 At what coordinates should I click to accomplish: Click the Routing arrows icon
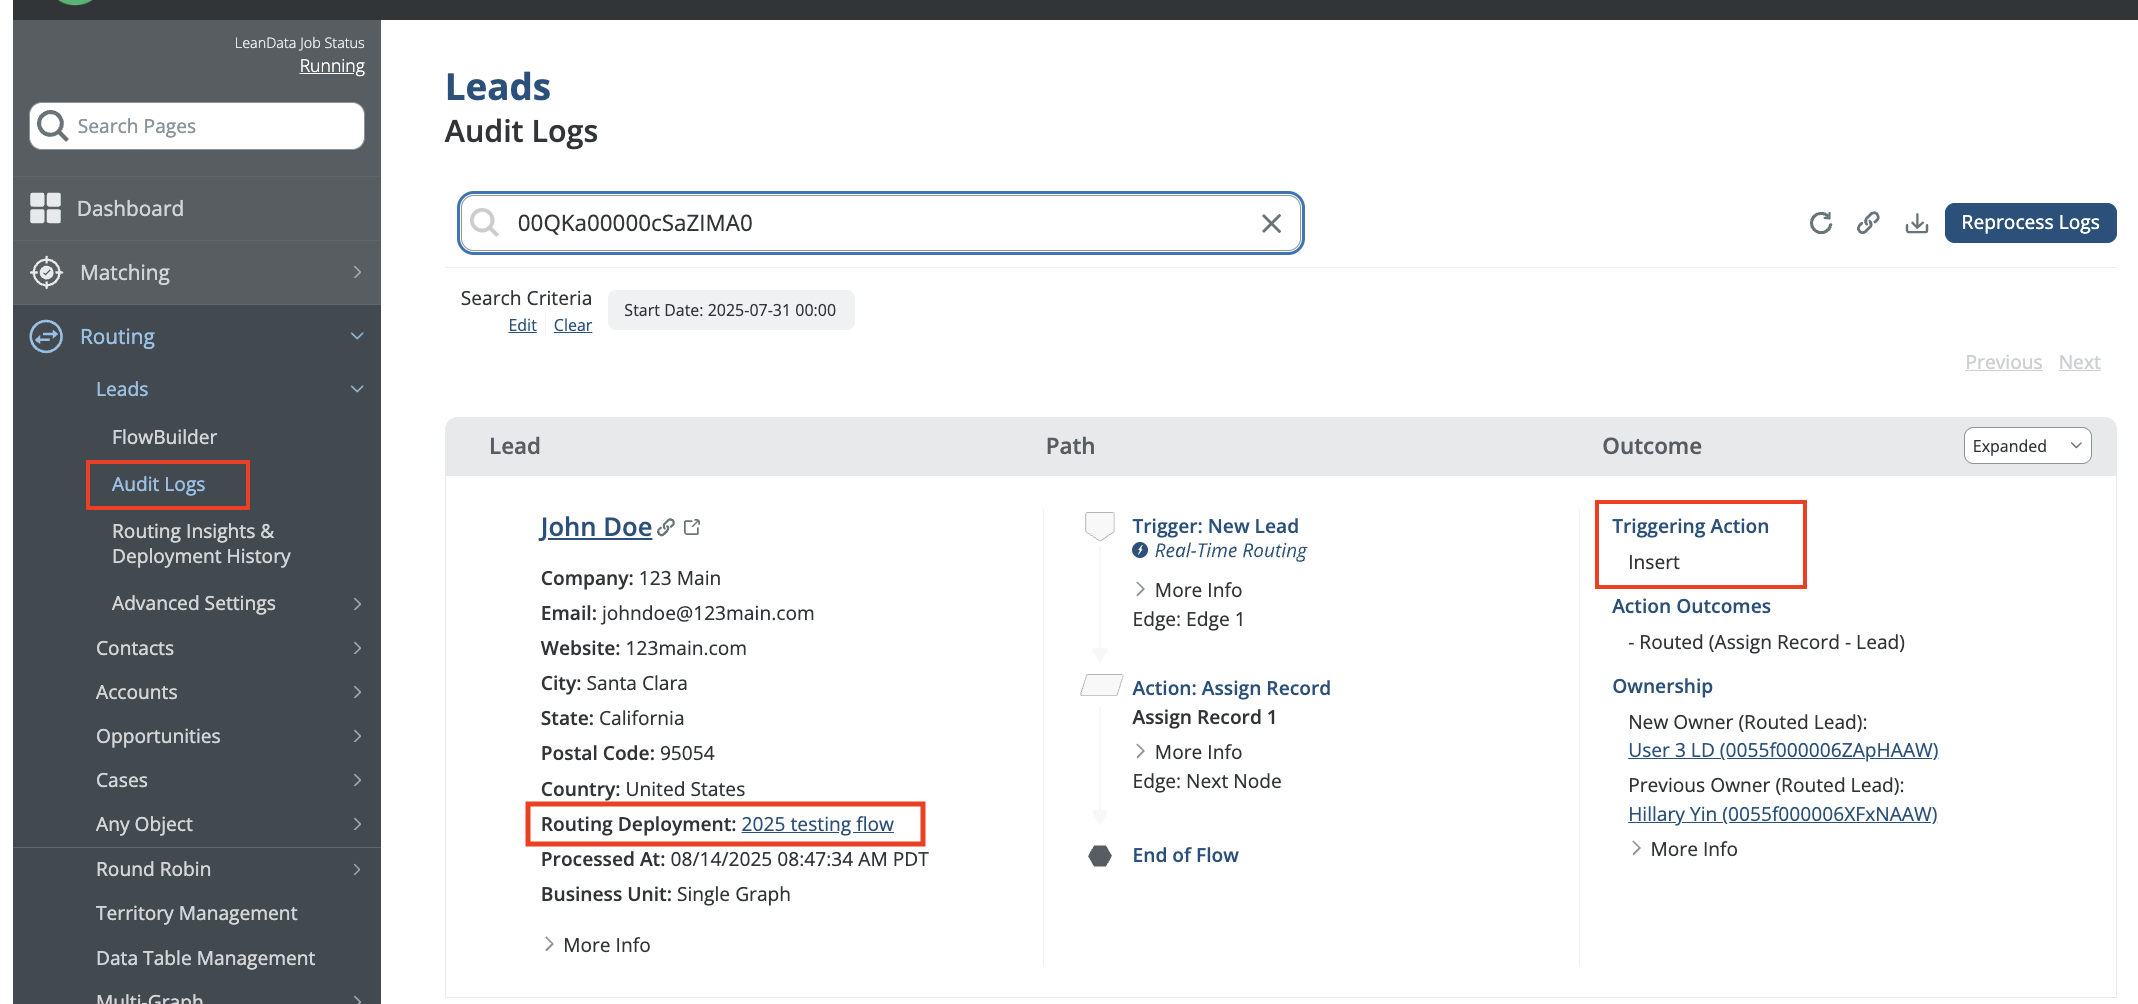pyautogui.click(x=46, y=336)
